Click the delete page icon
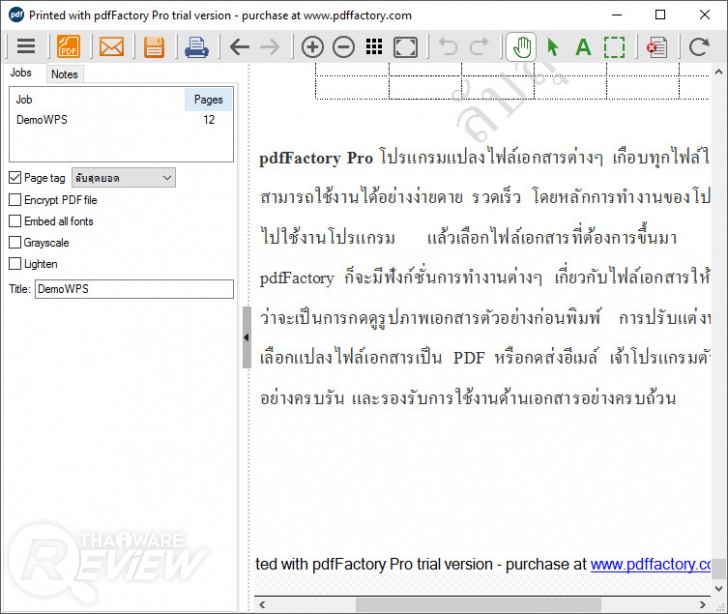 point(657,47)
